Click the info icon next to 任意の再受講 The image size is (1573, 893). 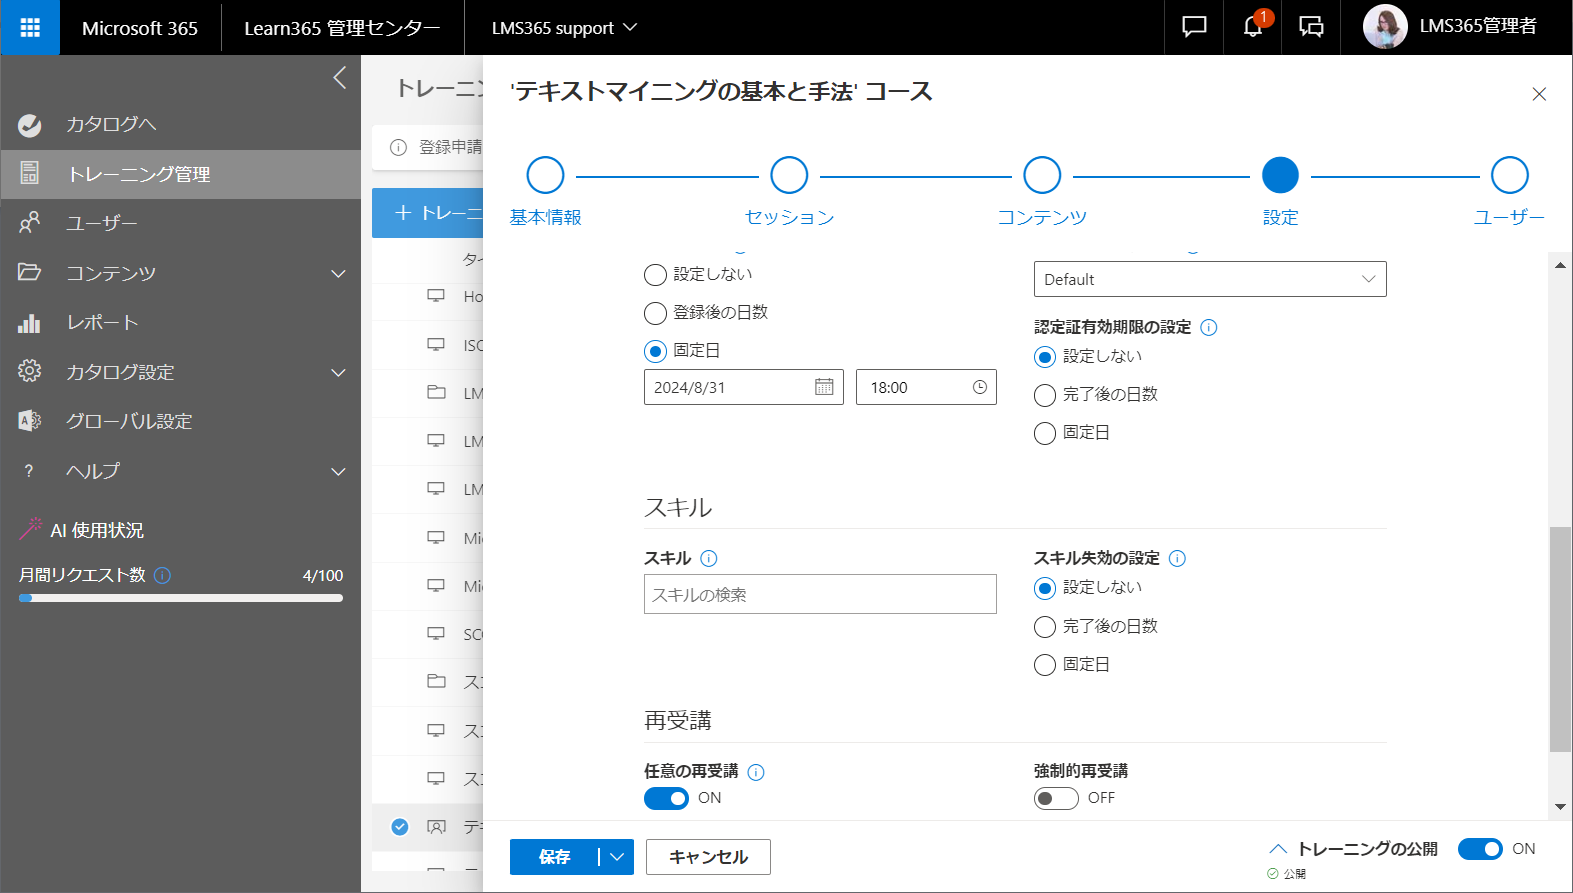756,772
